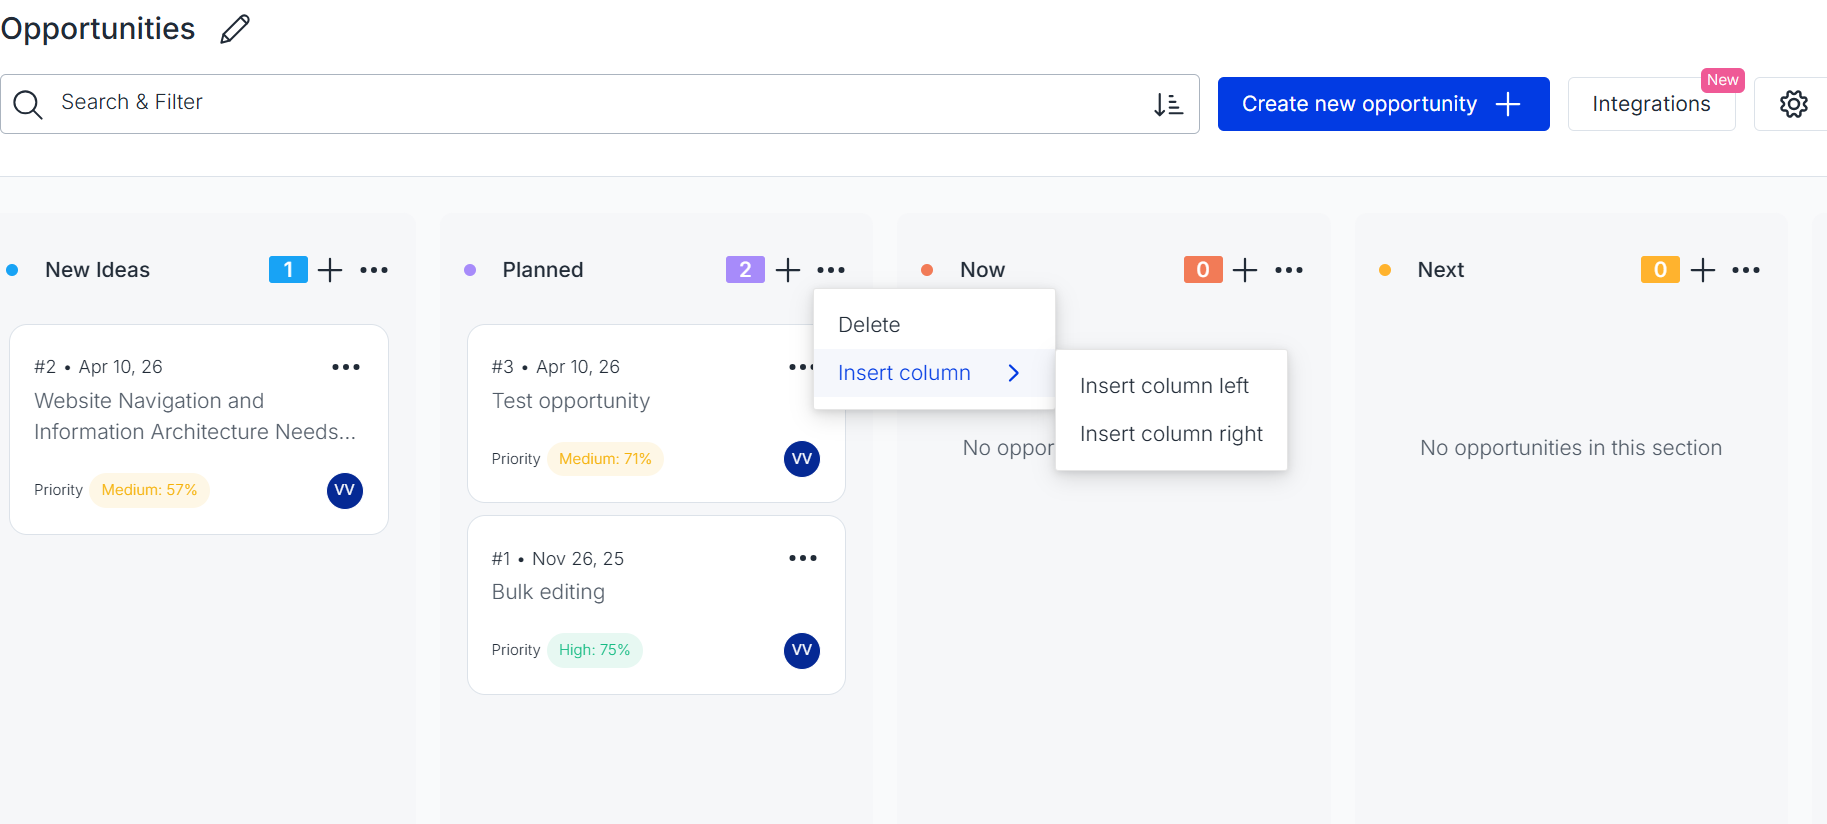The height and width of the screenshot is (824, 1827).
Task: Click the Now column title
Action: [982, 270]
